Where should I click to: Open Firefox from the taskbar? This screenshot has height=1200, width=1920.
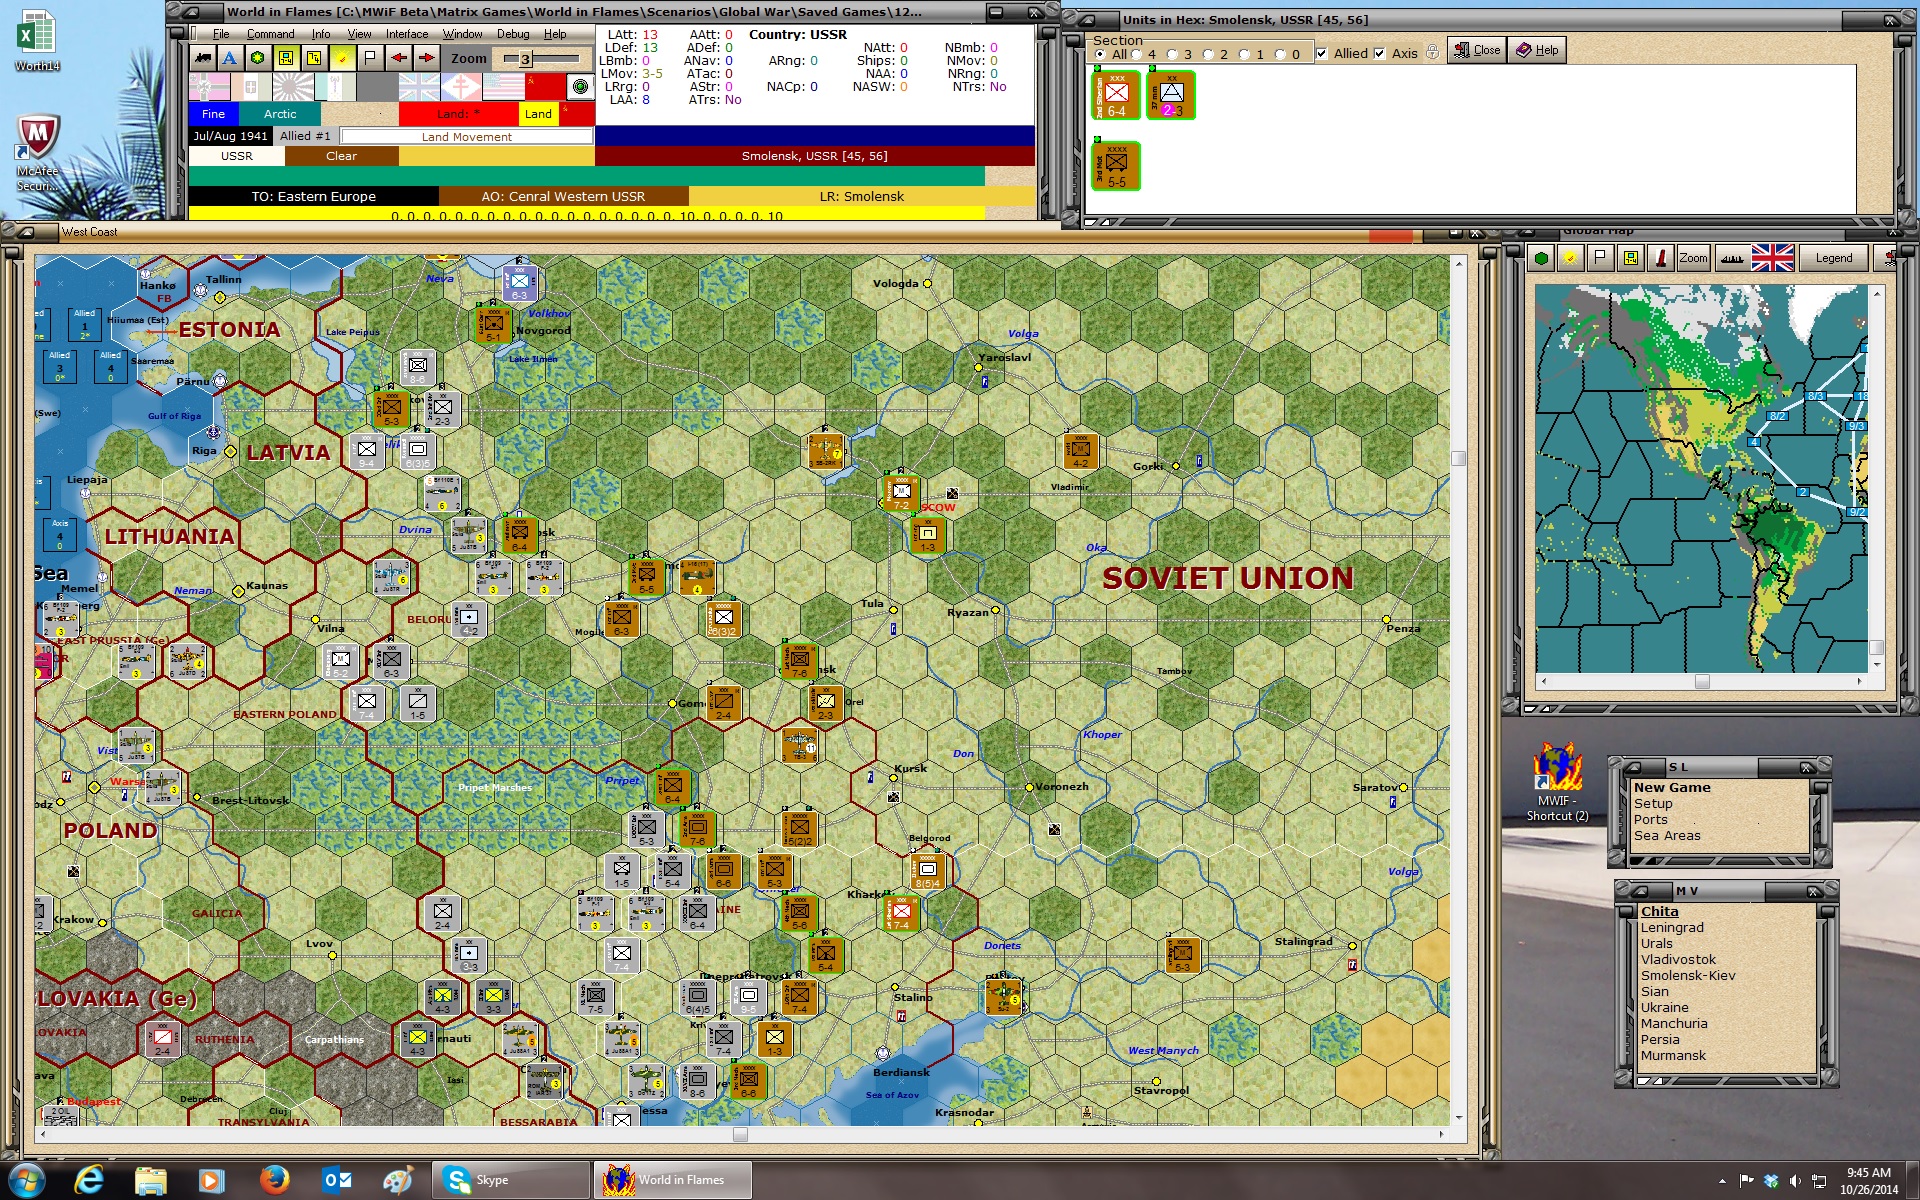273,1180
